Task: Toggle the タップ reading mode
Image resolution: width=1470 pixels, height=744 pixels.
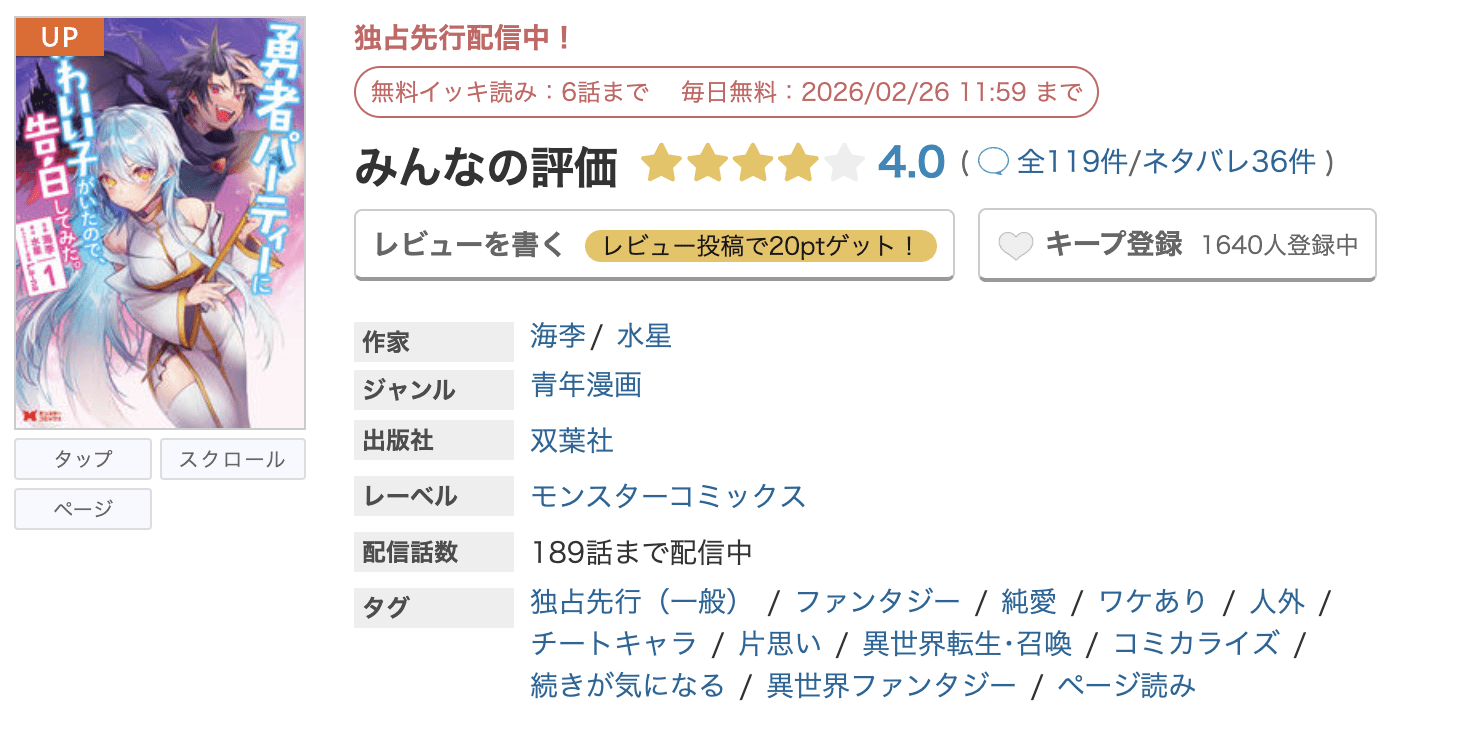Action: click(82, 459)
